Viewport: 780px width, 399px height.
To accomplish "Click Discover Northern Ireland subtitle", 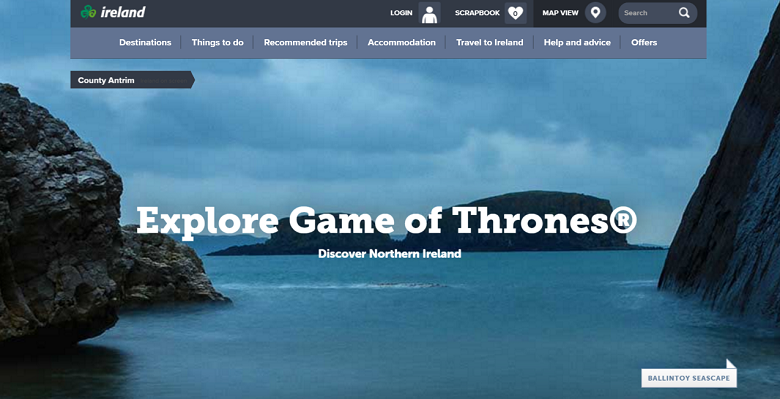I will pyautogui.click(x=390, y=254).
